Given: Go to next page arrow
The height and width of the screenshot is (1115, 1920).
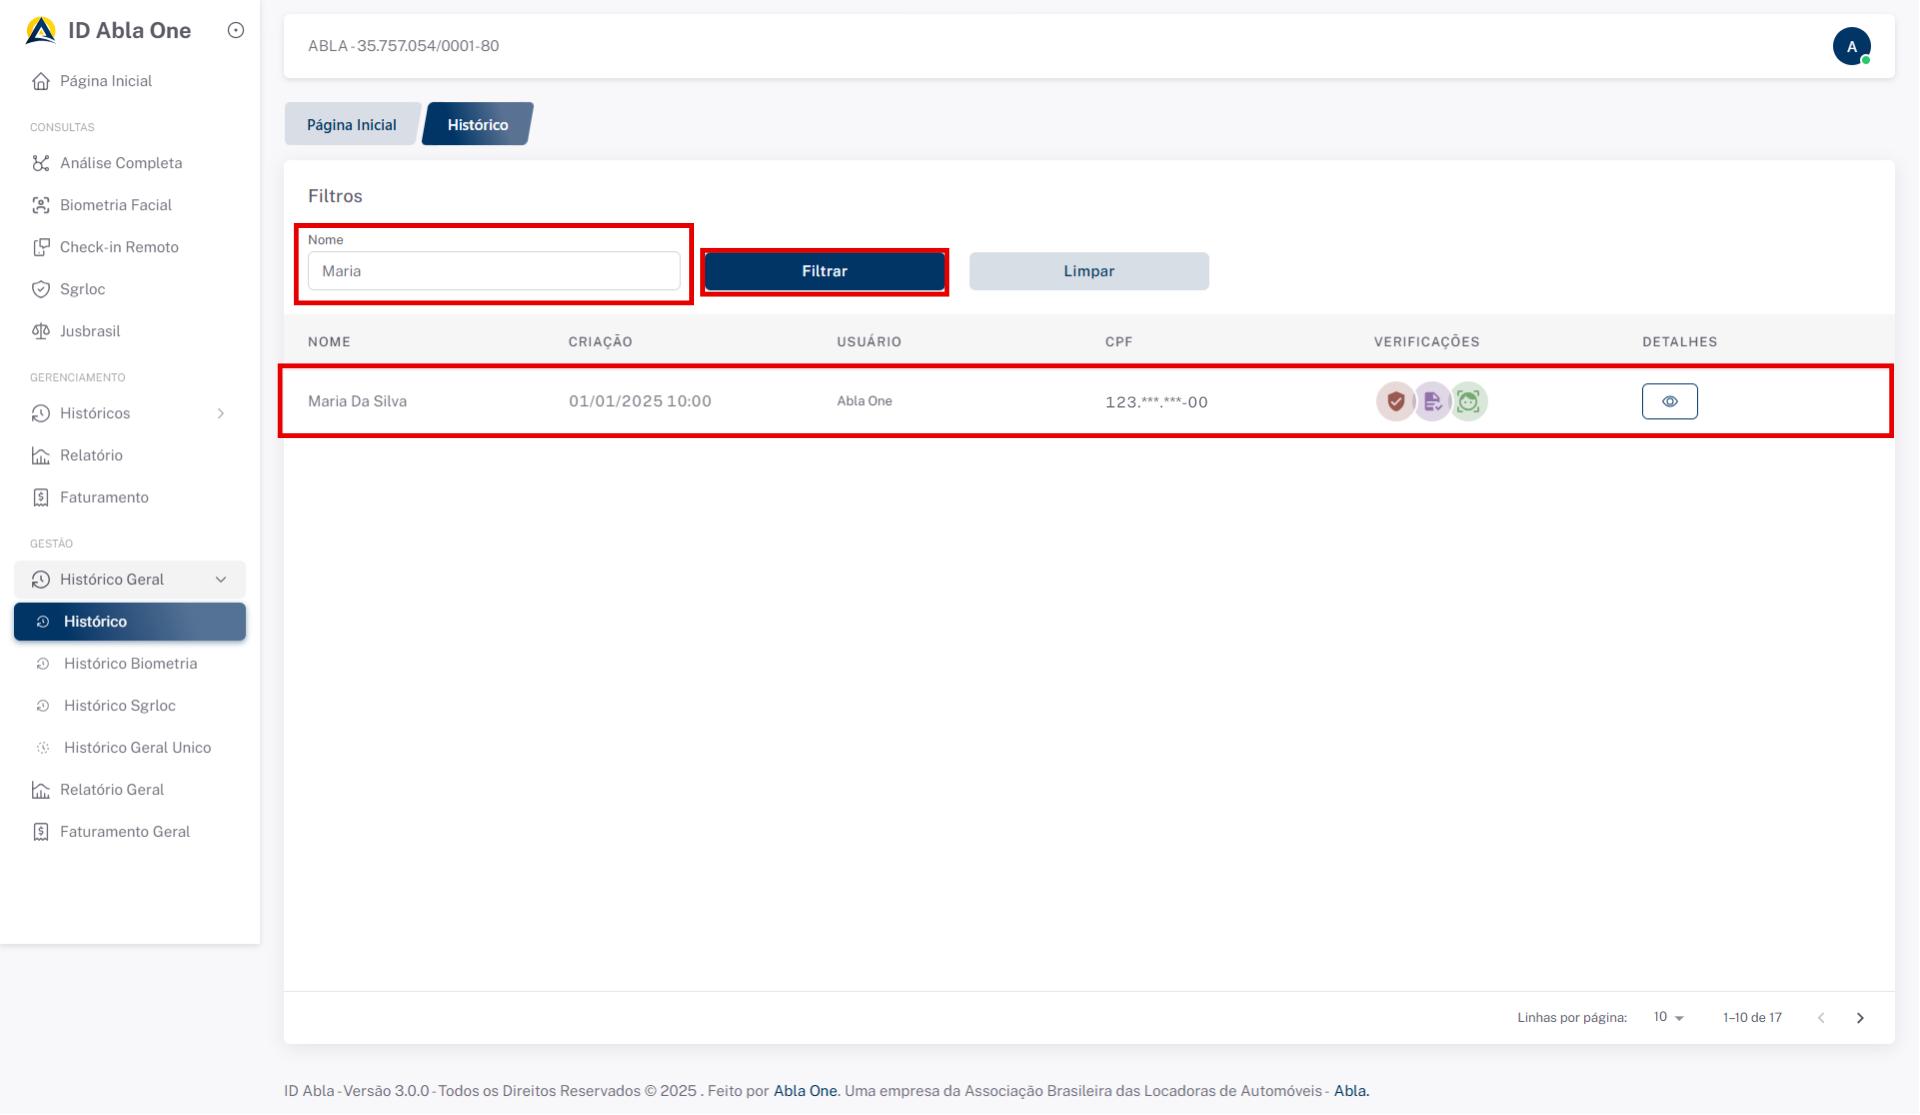Looking at the screenshot, I should pyautogui.click(x=1860, y=1018).
